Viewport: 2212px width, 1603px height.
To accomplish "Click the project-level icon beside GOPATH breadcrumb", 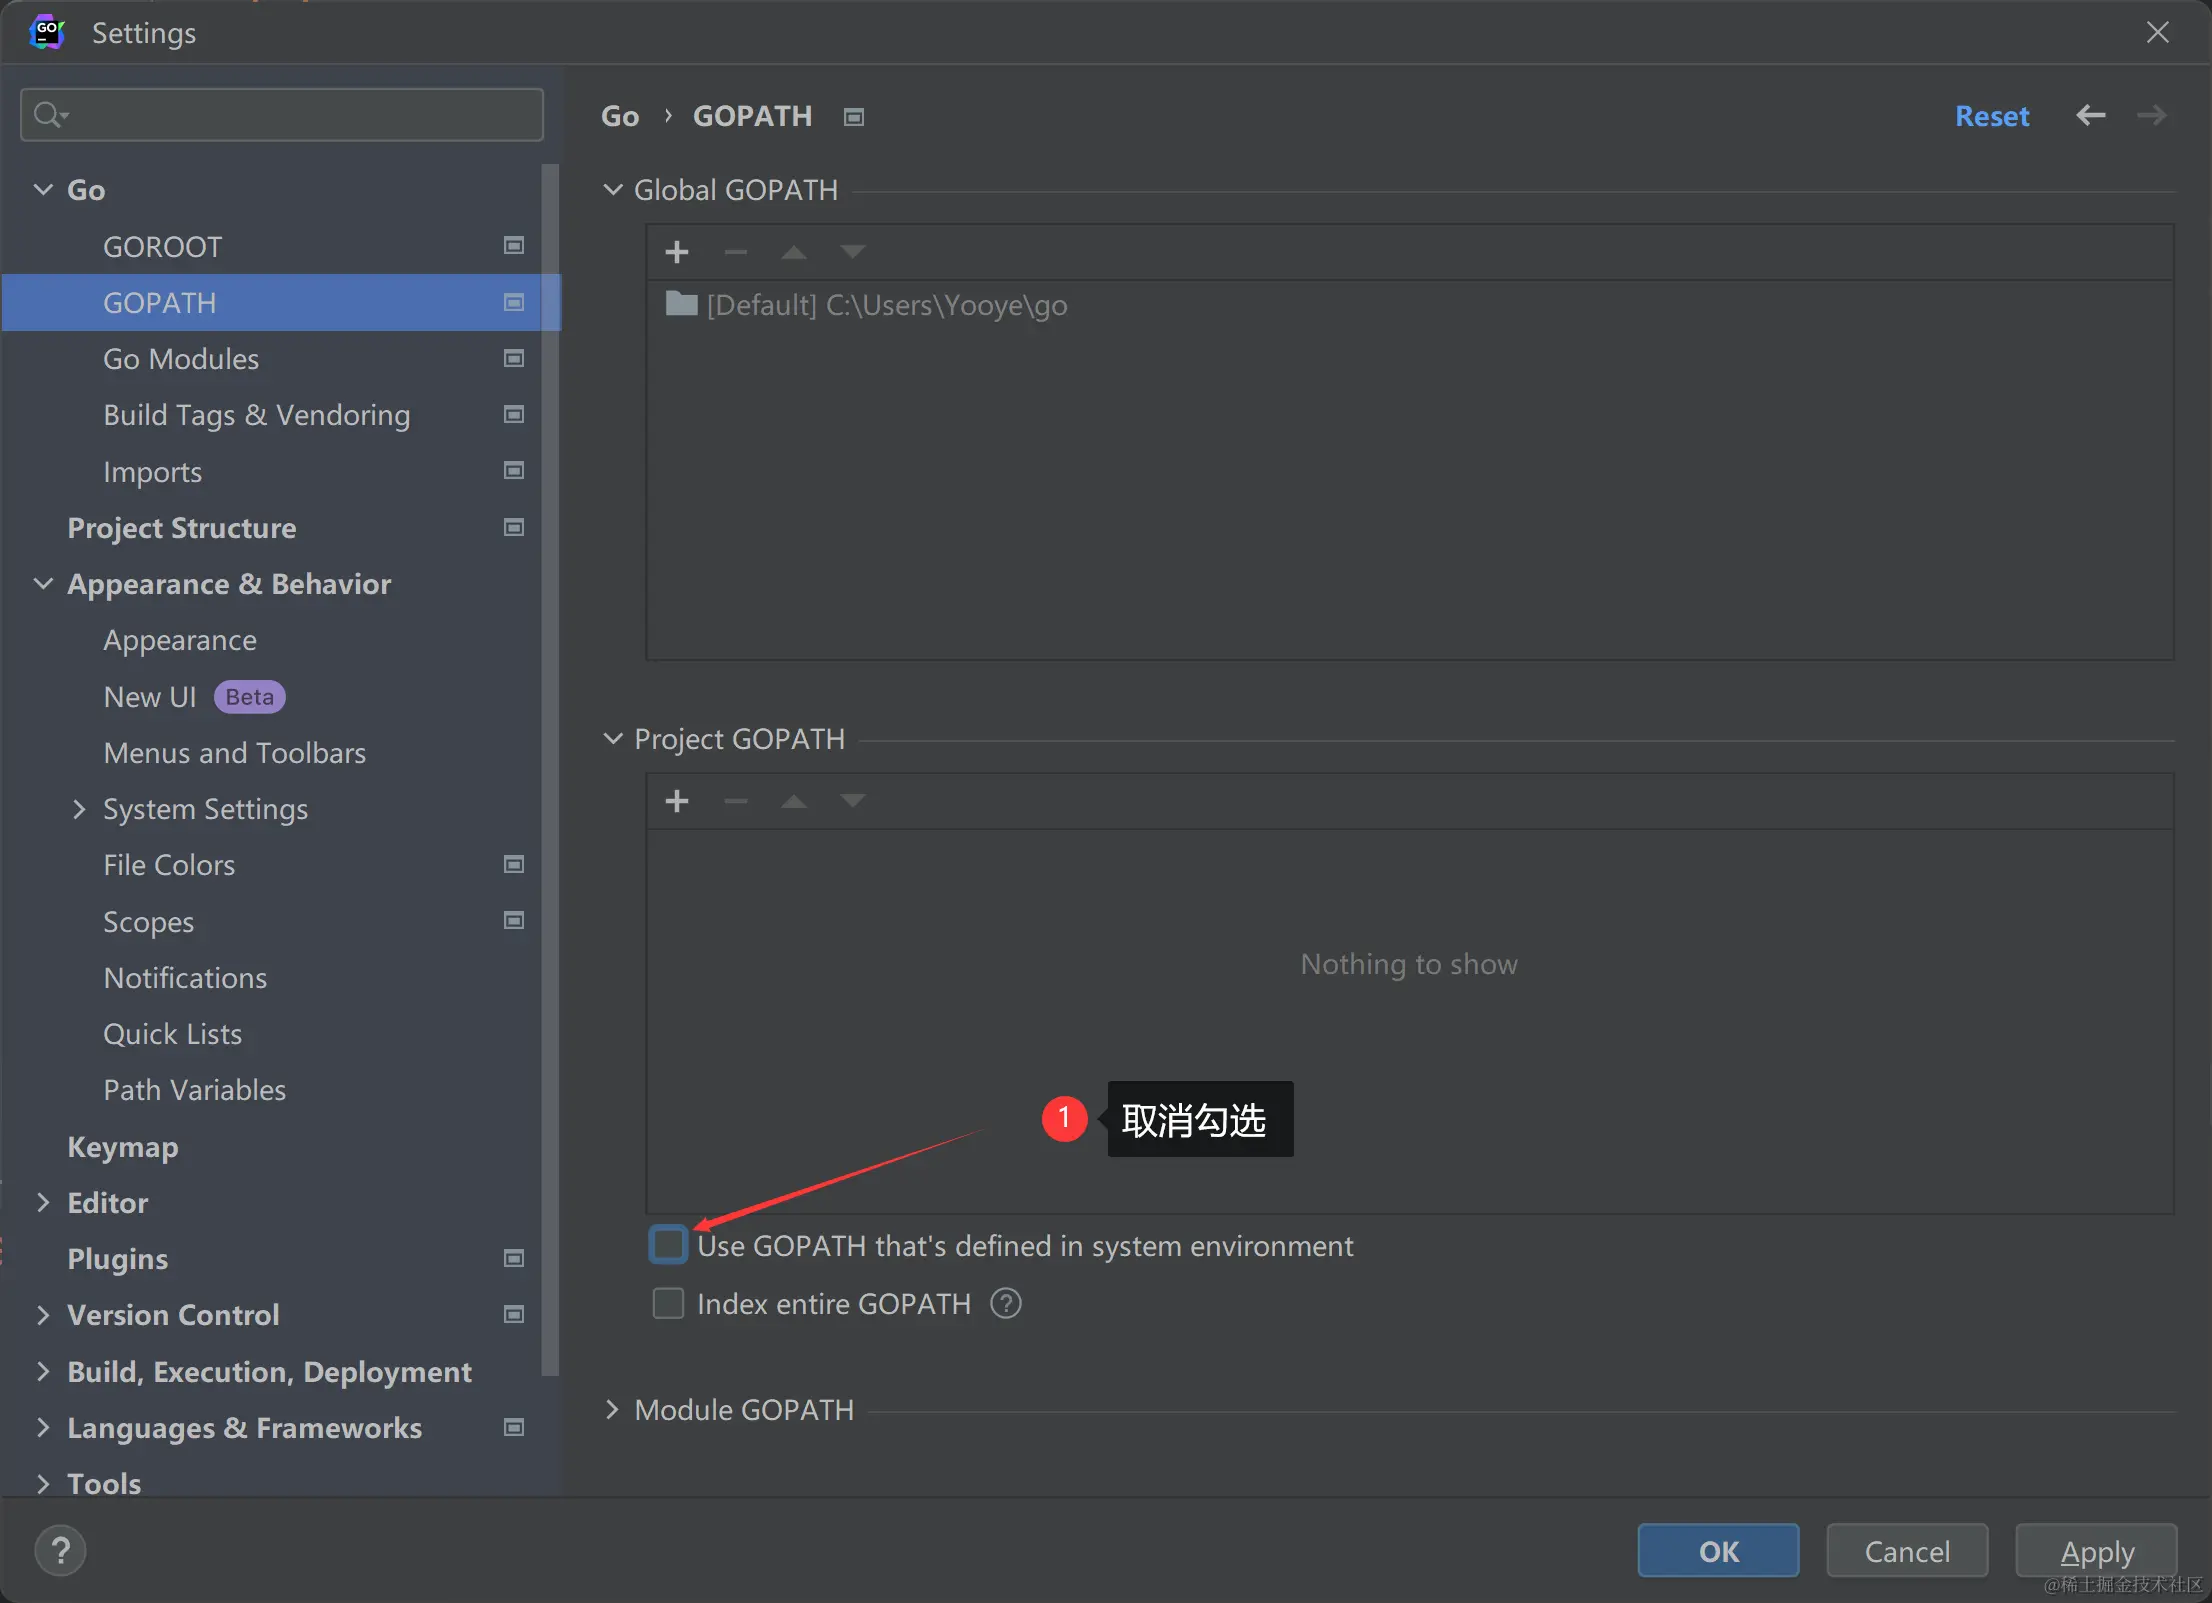I will (x=853, y=117).
